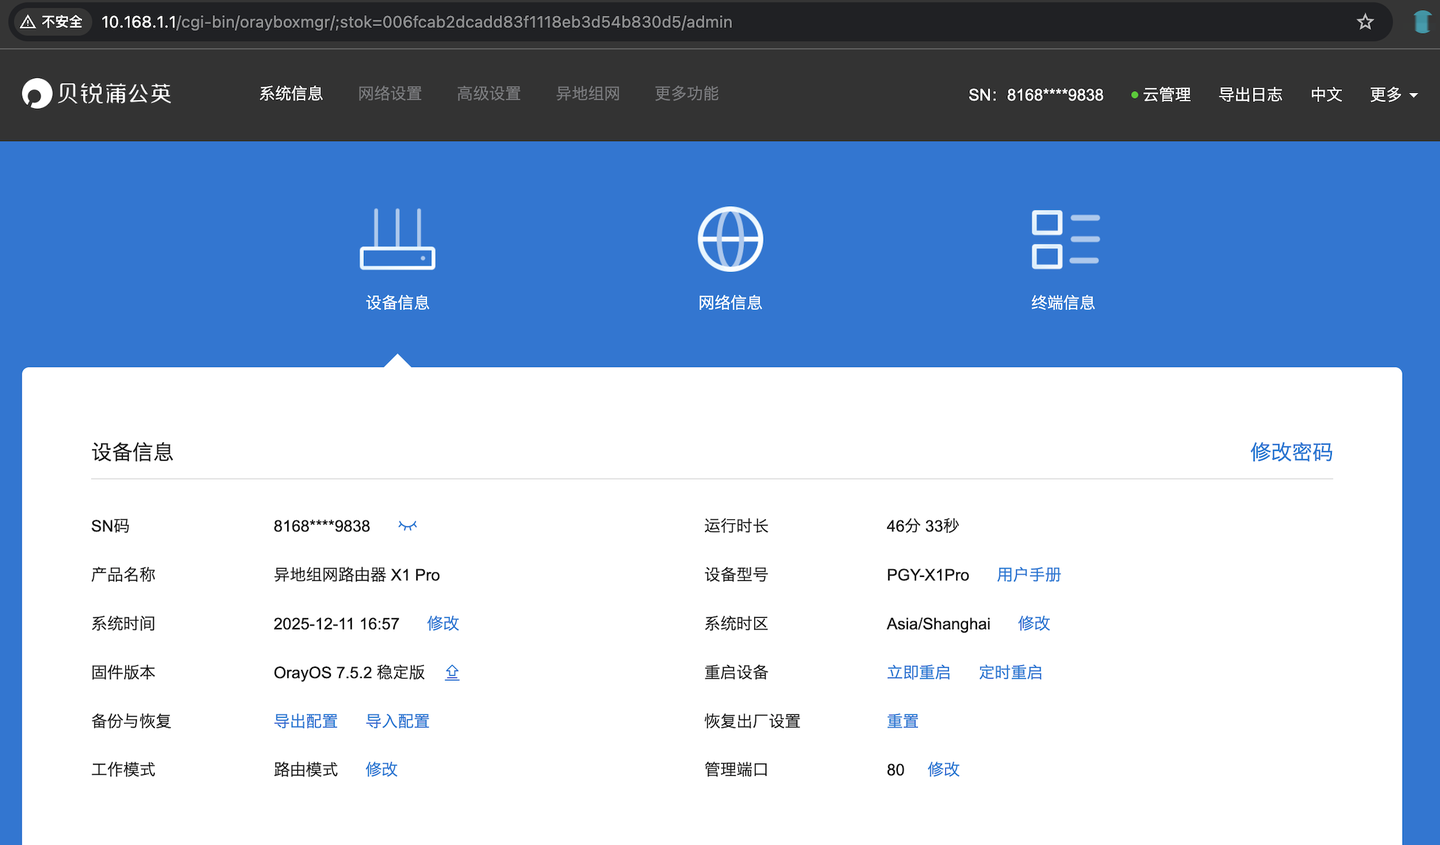The image size is (1440, 845).
Task: Click 定时重启 scheduled reboot
Action: click(x=1010, y=672)
